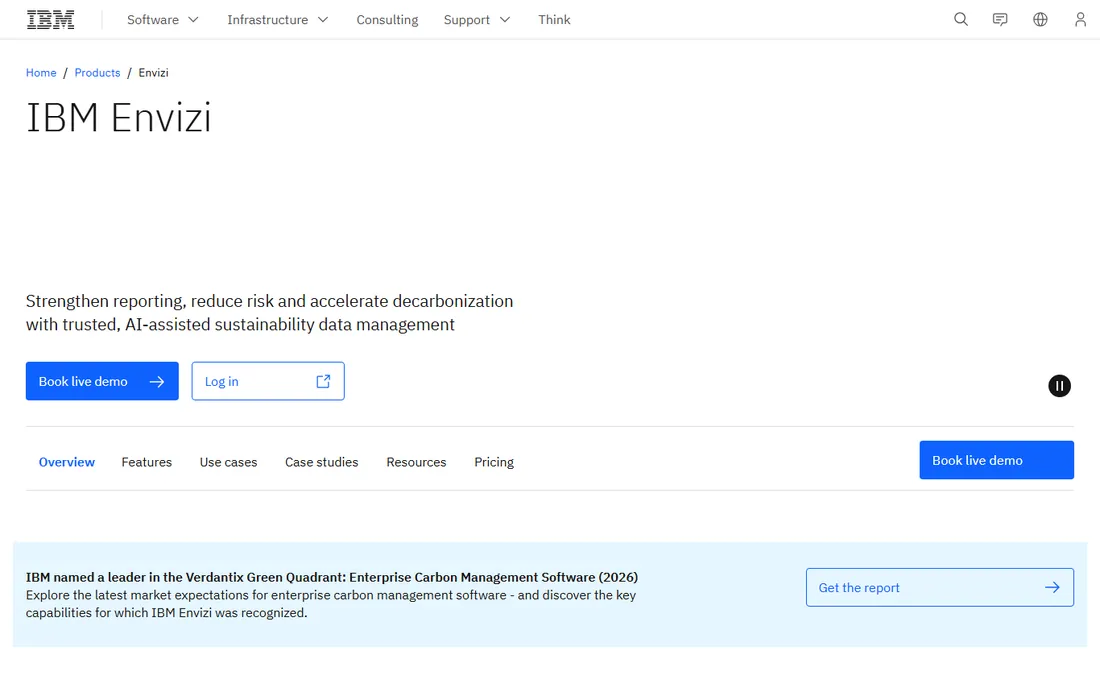Select the Features tab
Image resolution: width=1100 pixels, height=688 pixels.
click(x=147, y=462)
